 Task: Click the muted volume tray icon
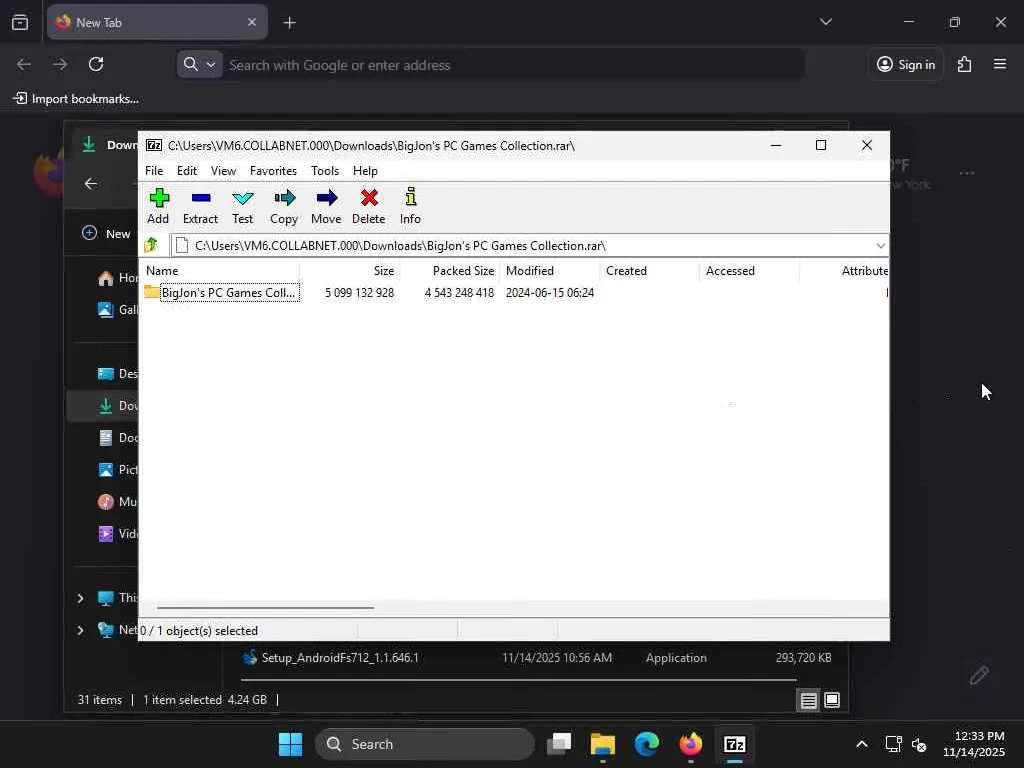pyautogui.click(x=919, y=744)
